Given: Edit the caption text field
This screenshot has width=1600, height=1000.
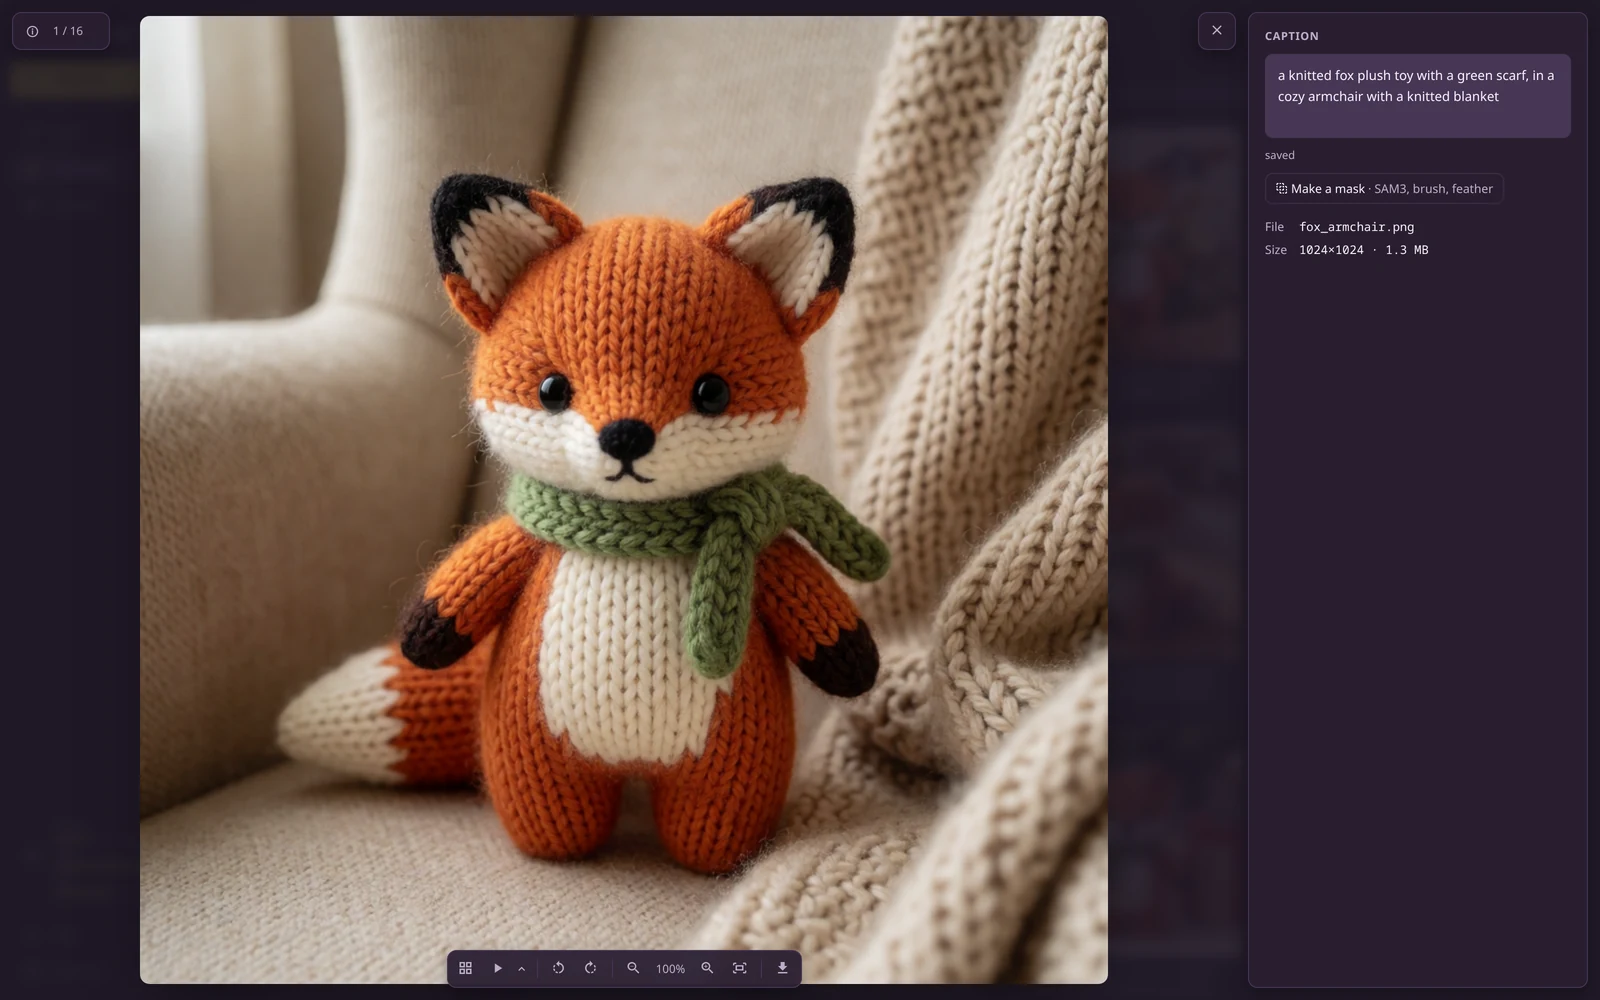Looking at the screenshot, I should click(x=1417, y=96).
